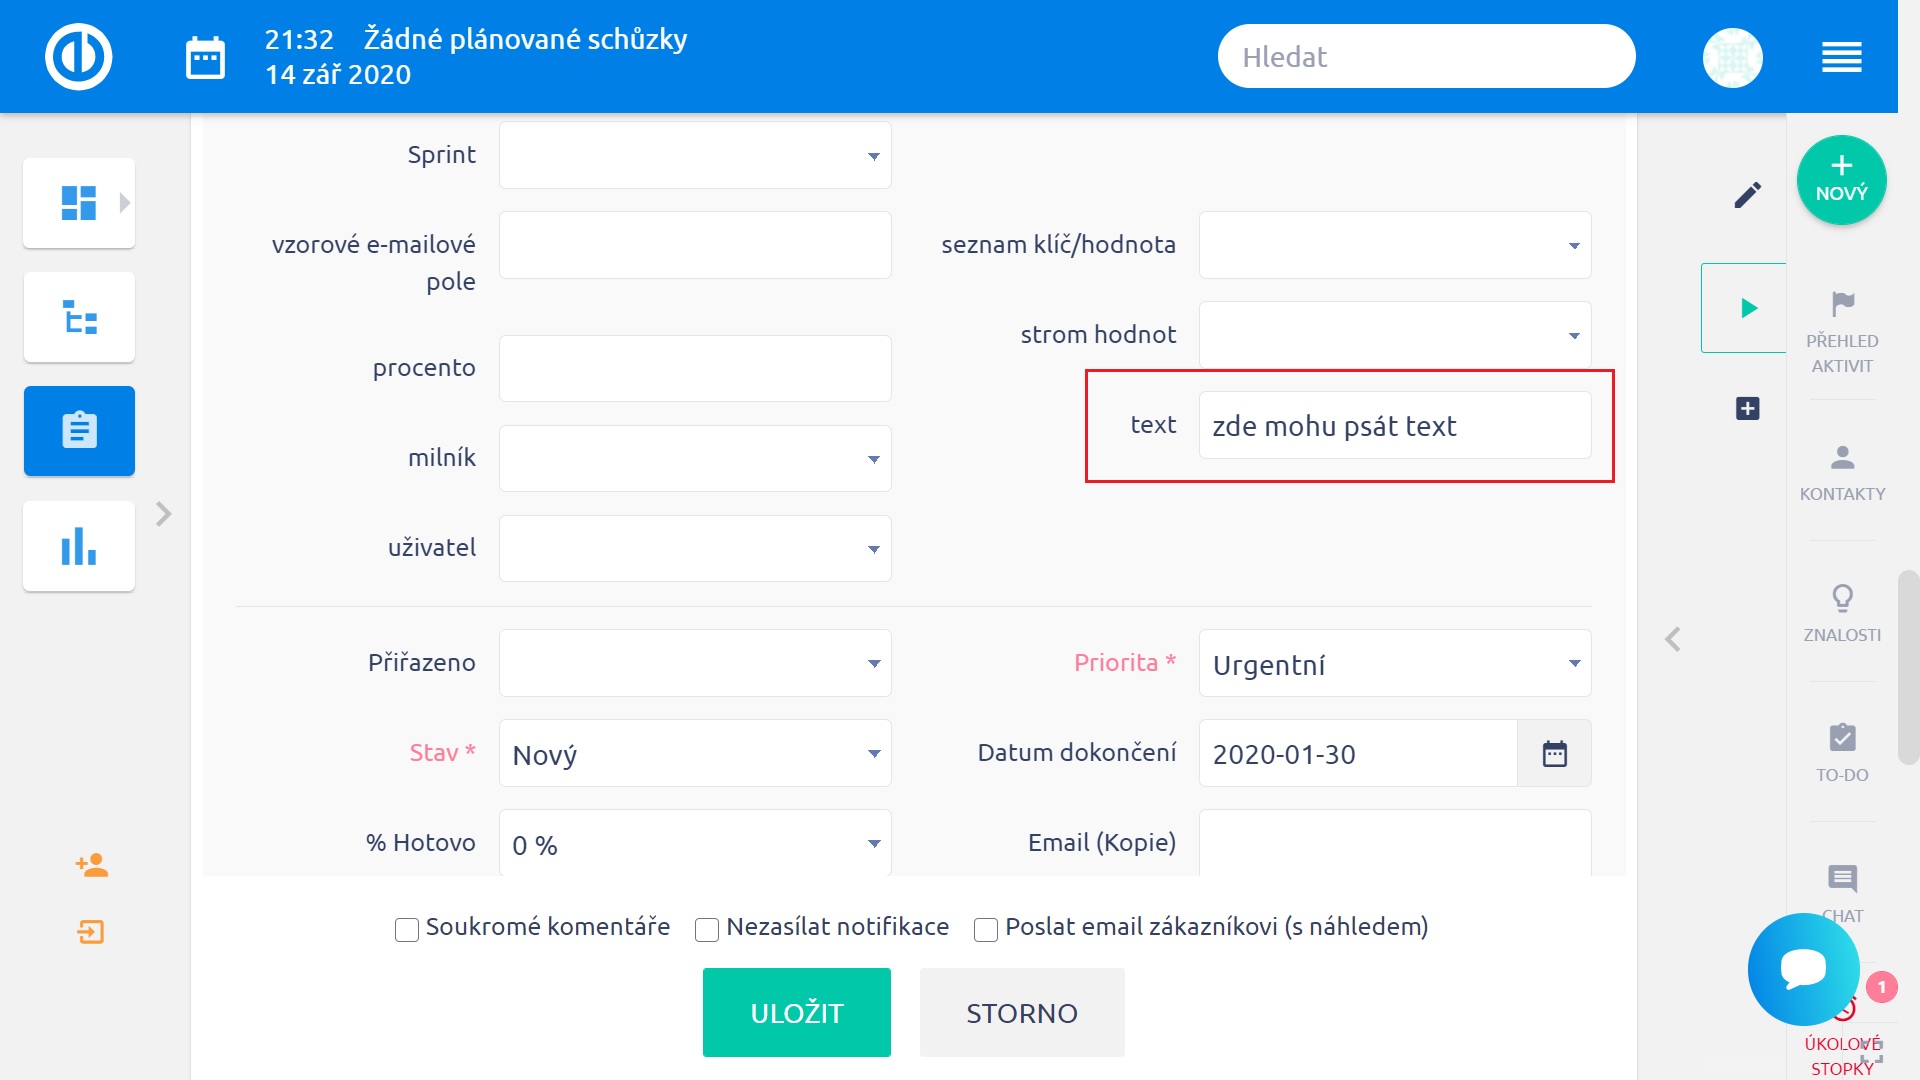Click the green play arrow icon
Screen dimensions: 1920x1080
coord(1748,308)
